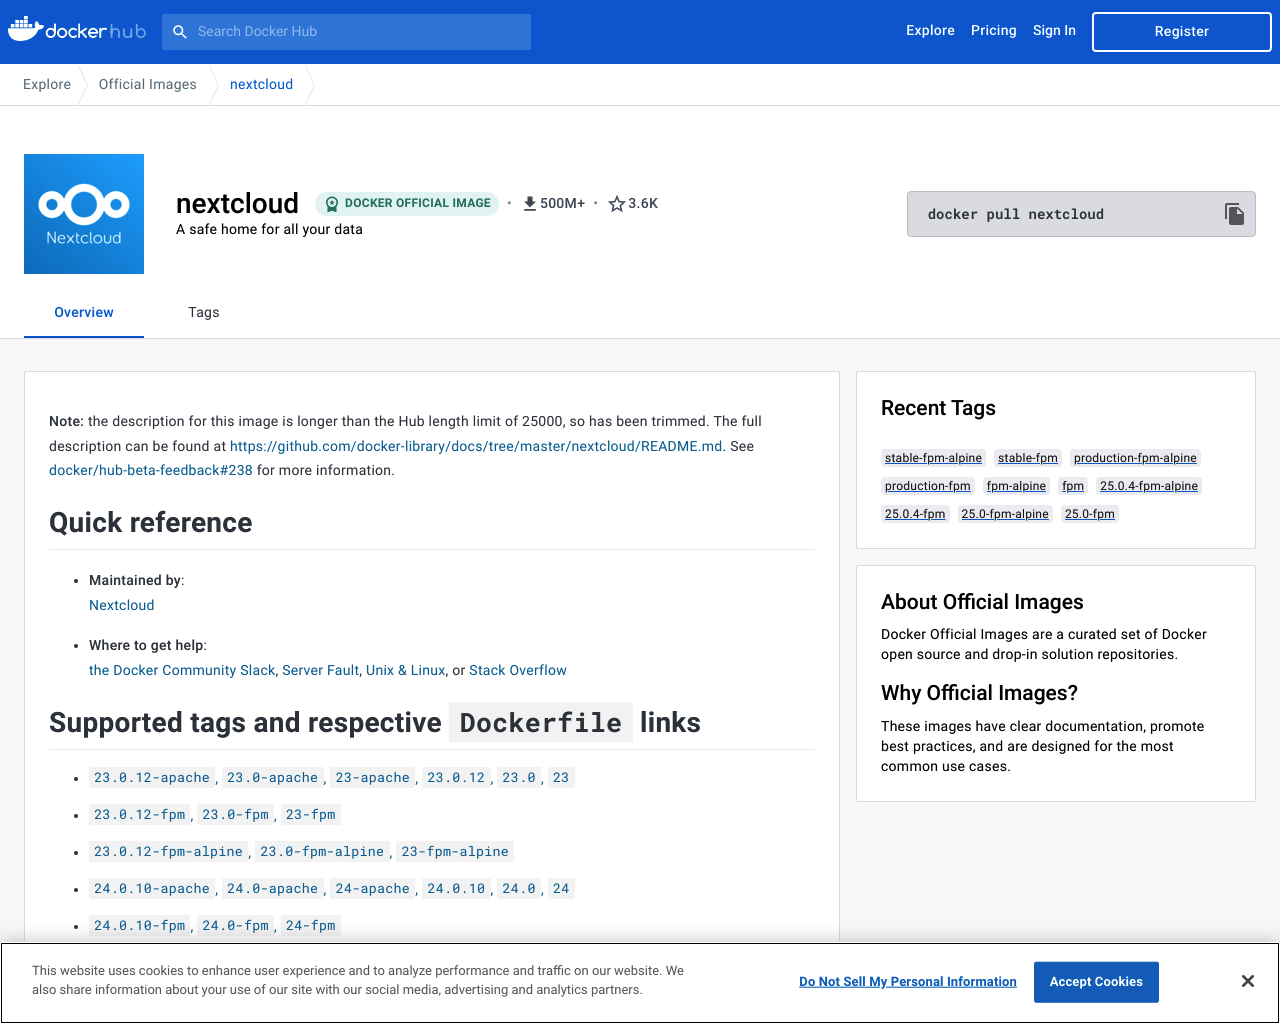Open the Server Fault link
The width and height of the screenshot is (1280, 1024).
[320, 670]
